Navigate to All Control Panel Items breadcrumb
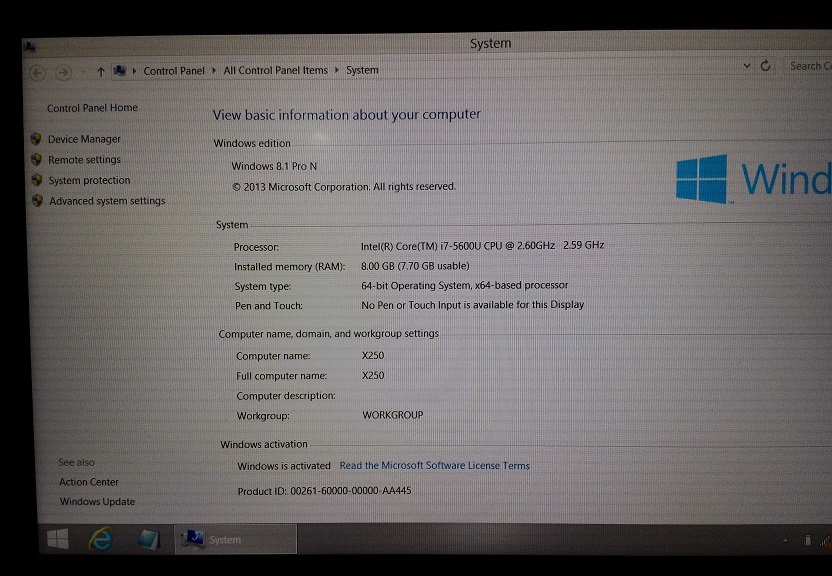Viewport: 832px width, 576px height. point(275,70)
